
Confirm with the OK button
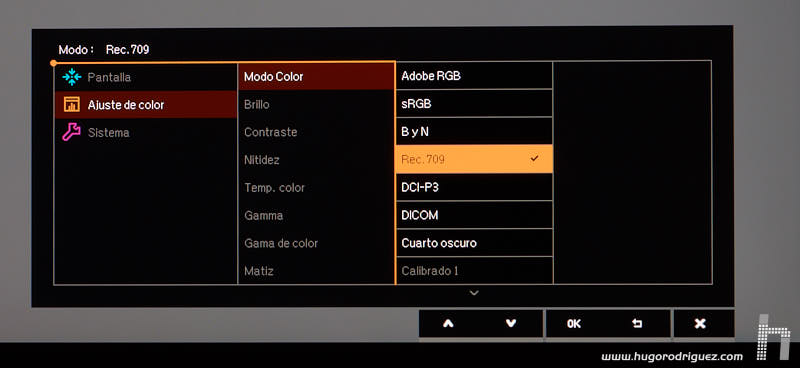[574, 324]
